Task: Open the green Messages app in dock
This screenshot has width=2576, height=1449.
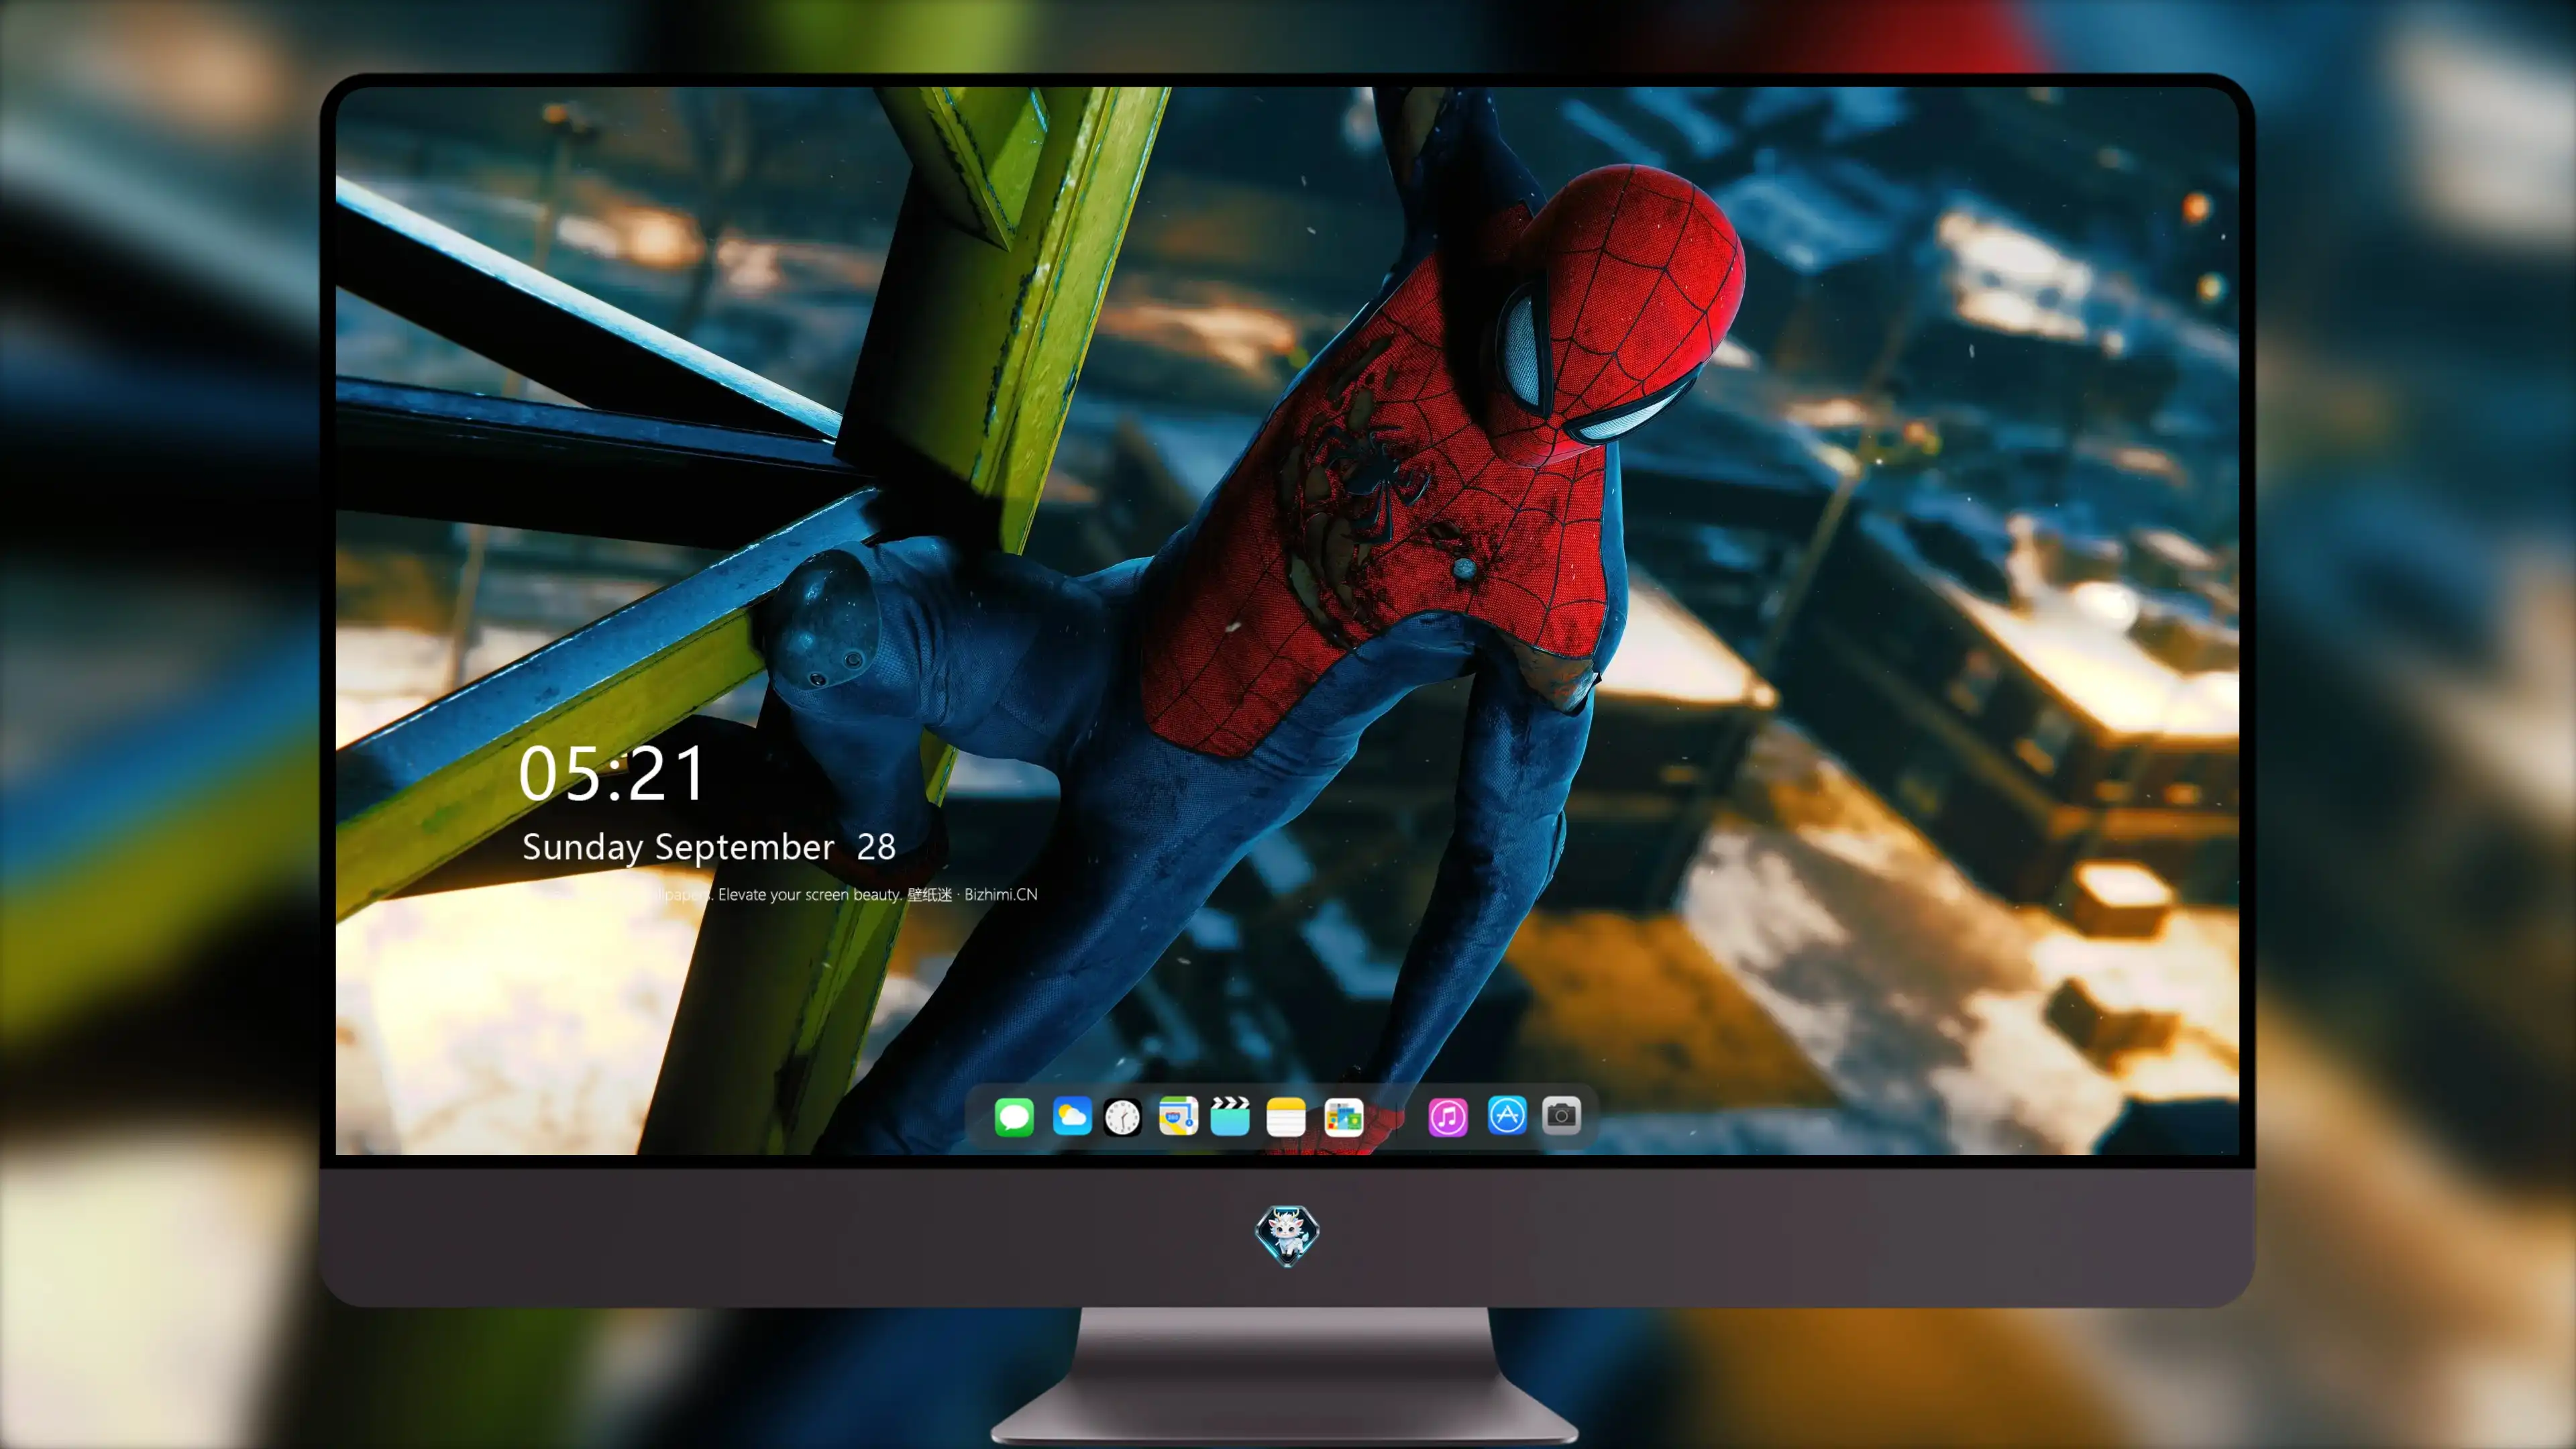Action: click(1014, 1116)
